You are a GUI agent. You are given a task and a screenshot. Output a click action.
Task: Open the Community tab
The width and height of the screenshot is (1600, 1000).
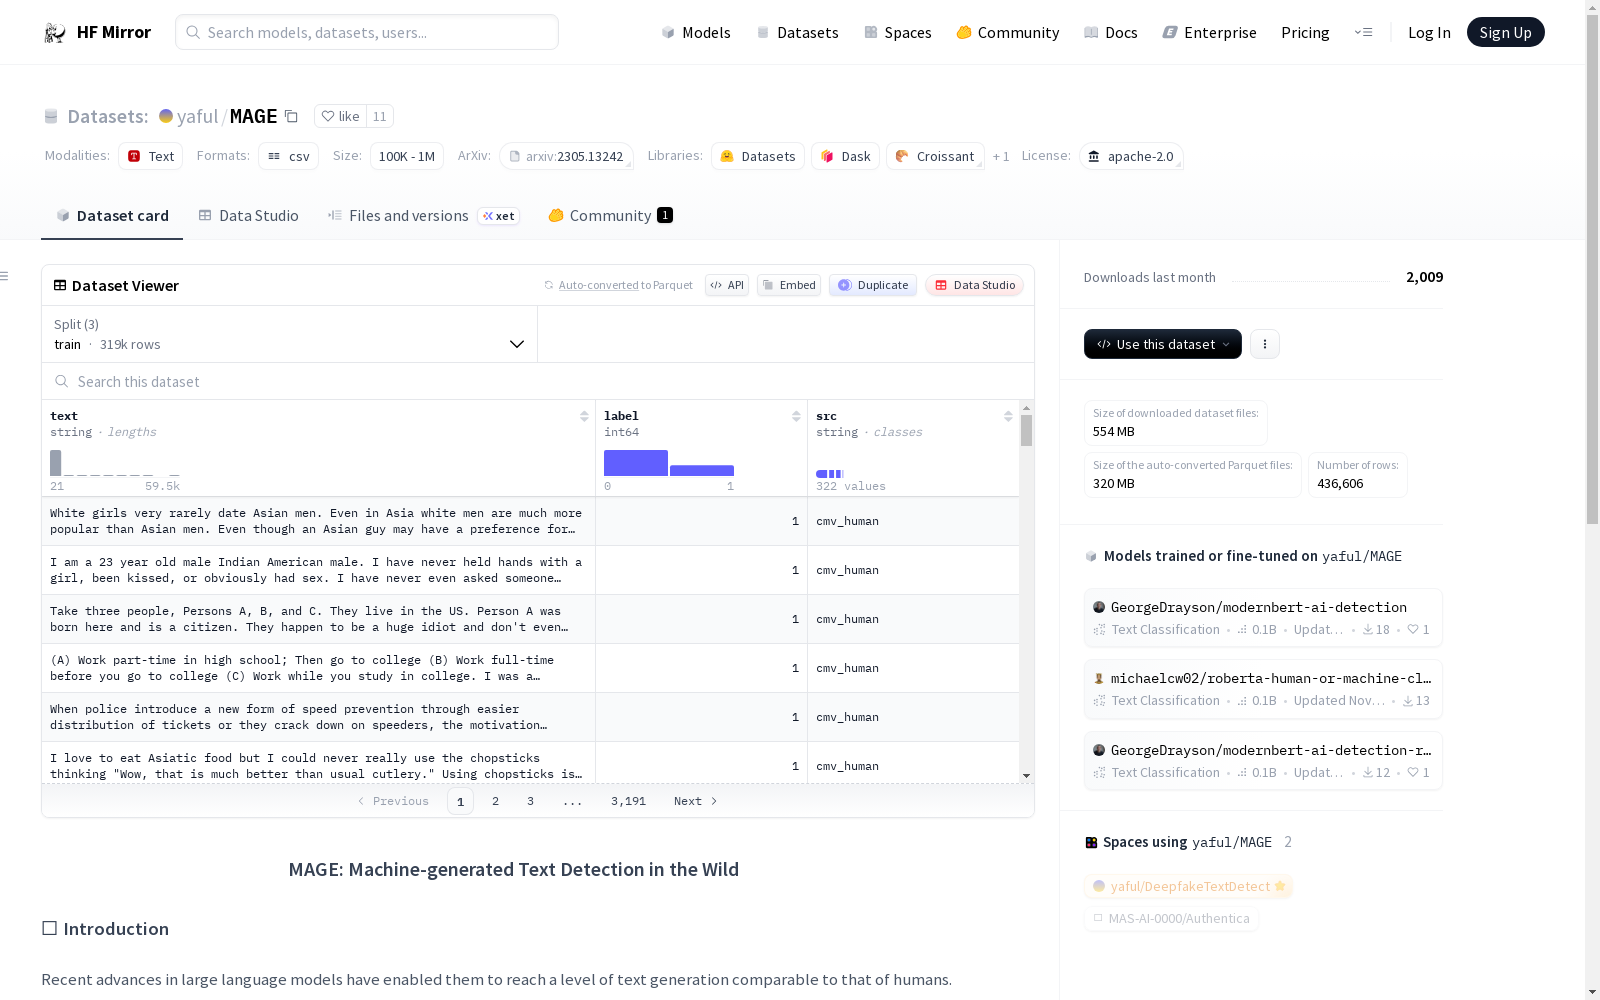pyautogui.click(x=610, y=216)
